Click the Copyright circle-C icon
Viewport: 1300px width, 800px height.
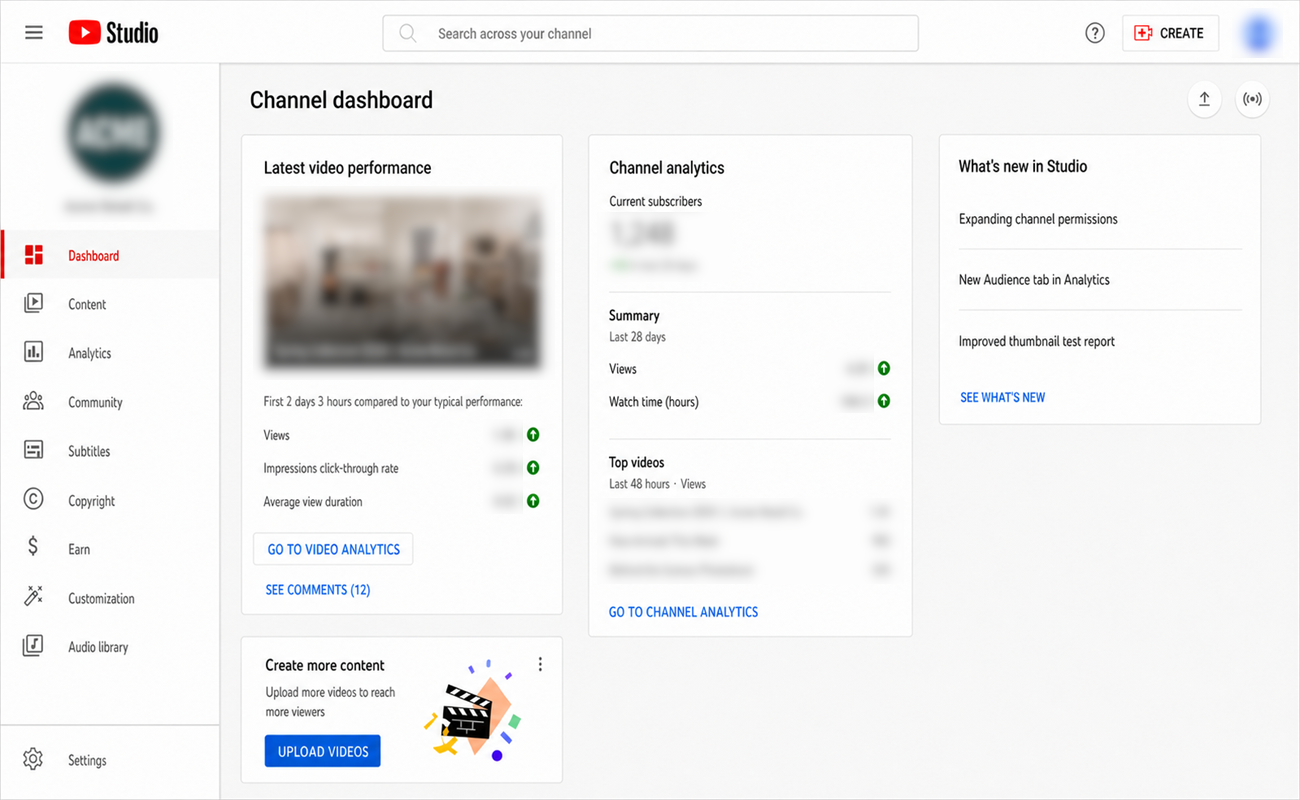[x=34, y=500]
